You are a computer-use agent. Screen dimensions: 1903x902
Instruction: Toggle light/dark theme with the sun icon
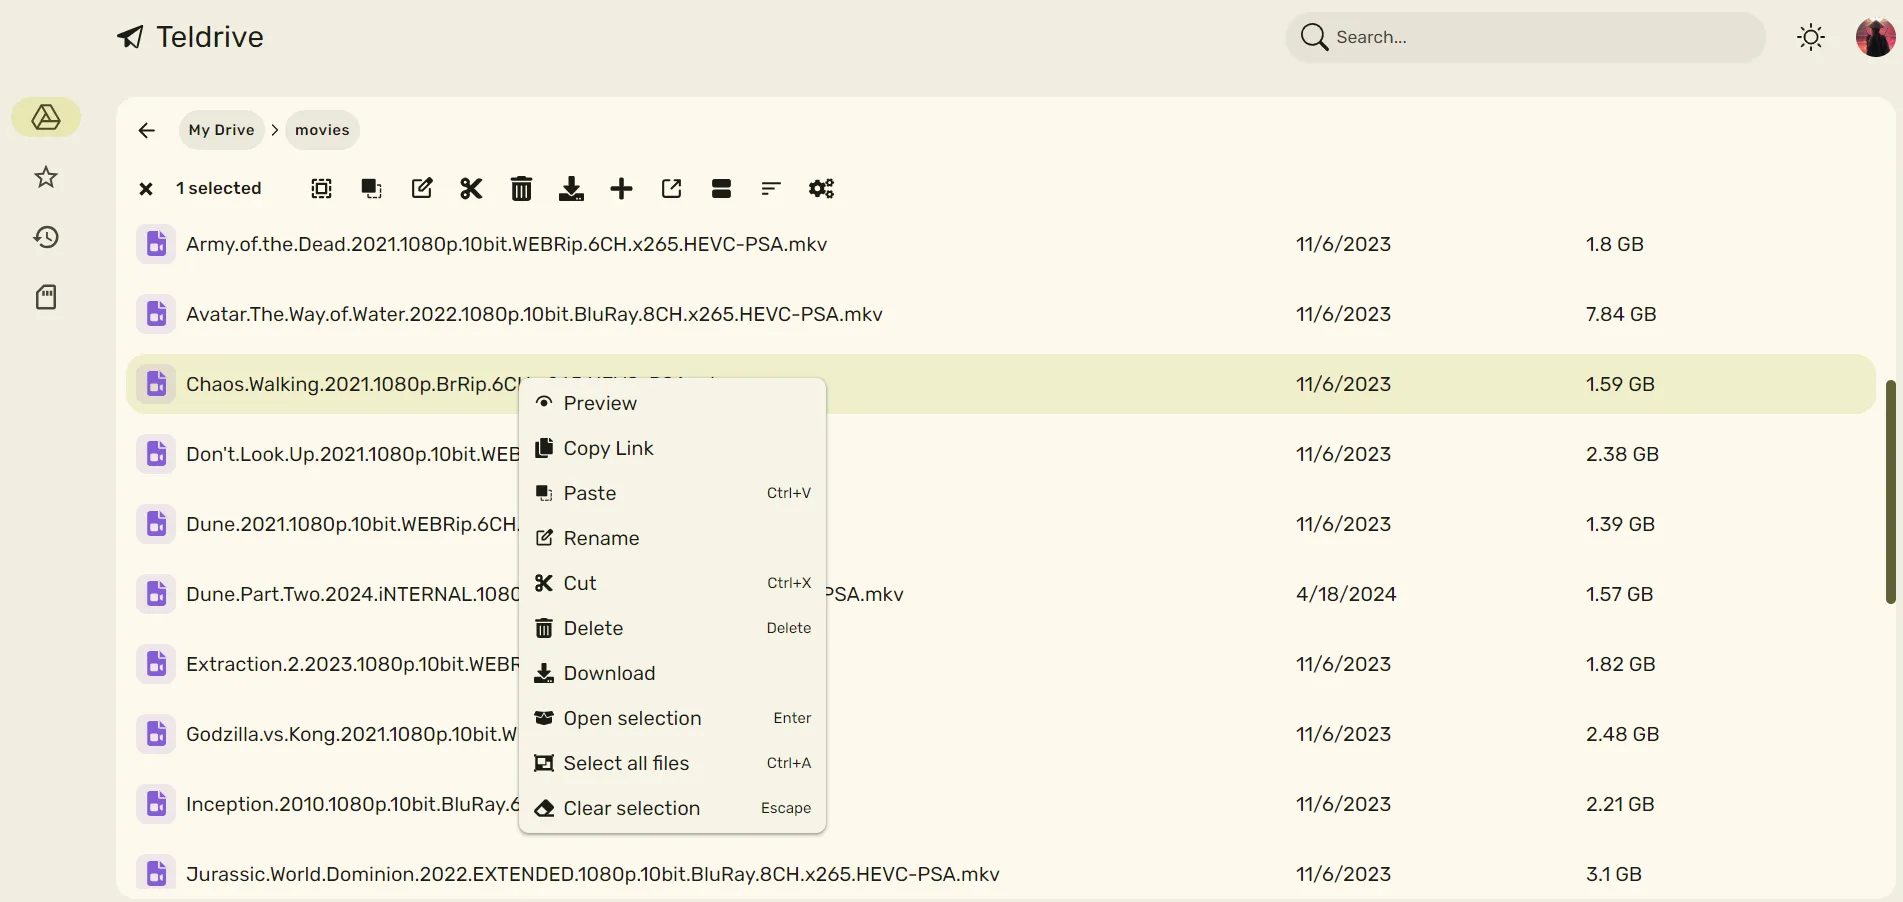1811,37
